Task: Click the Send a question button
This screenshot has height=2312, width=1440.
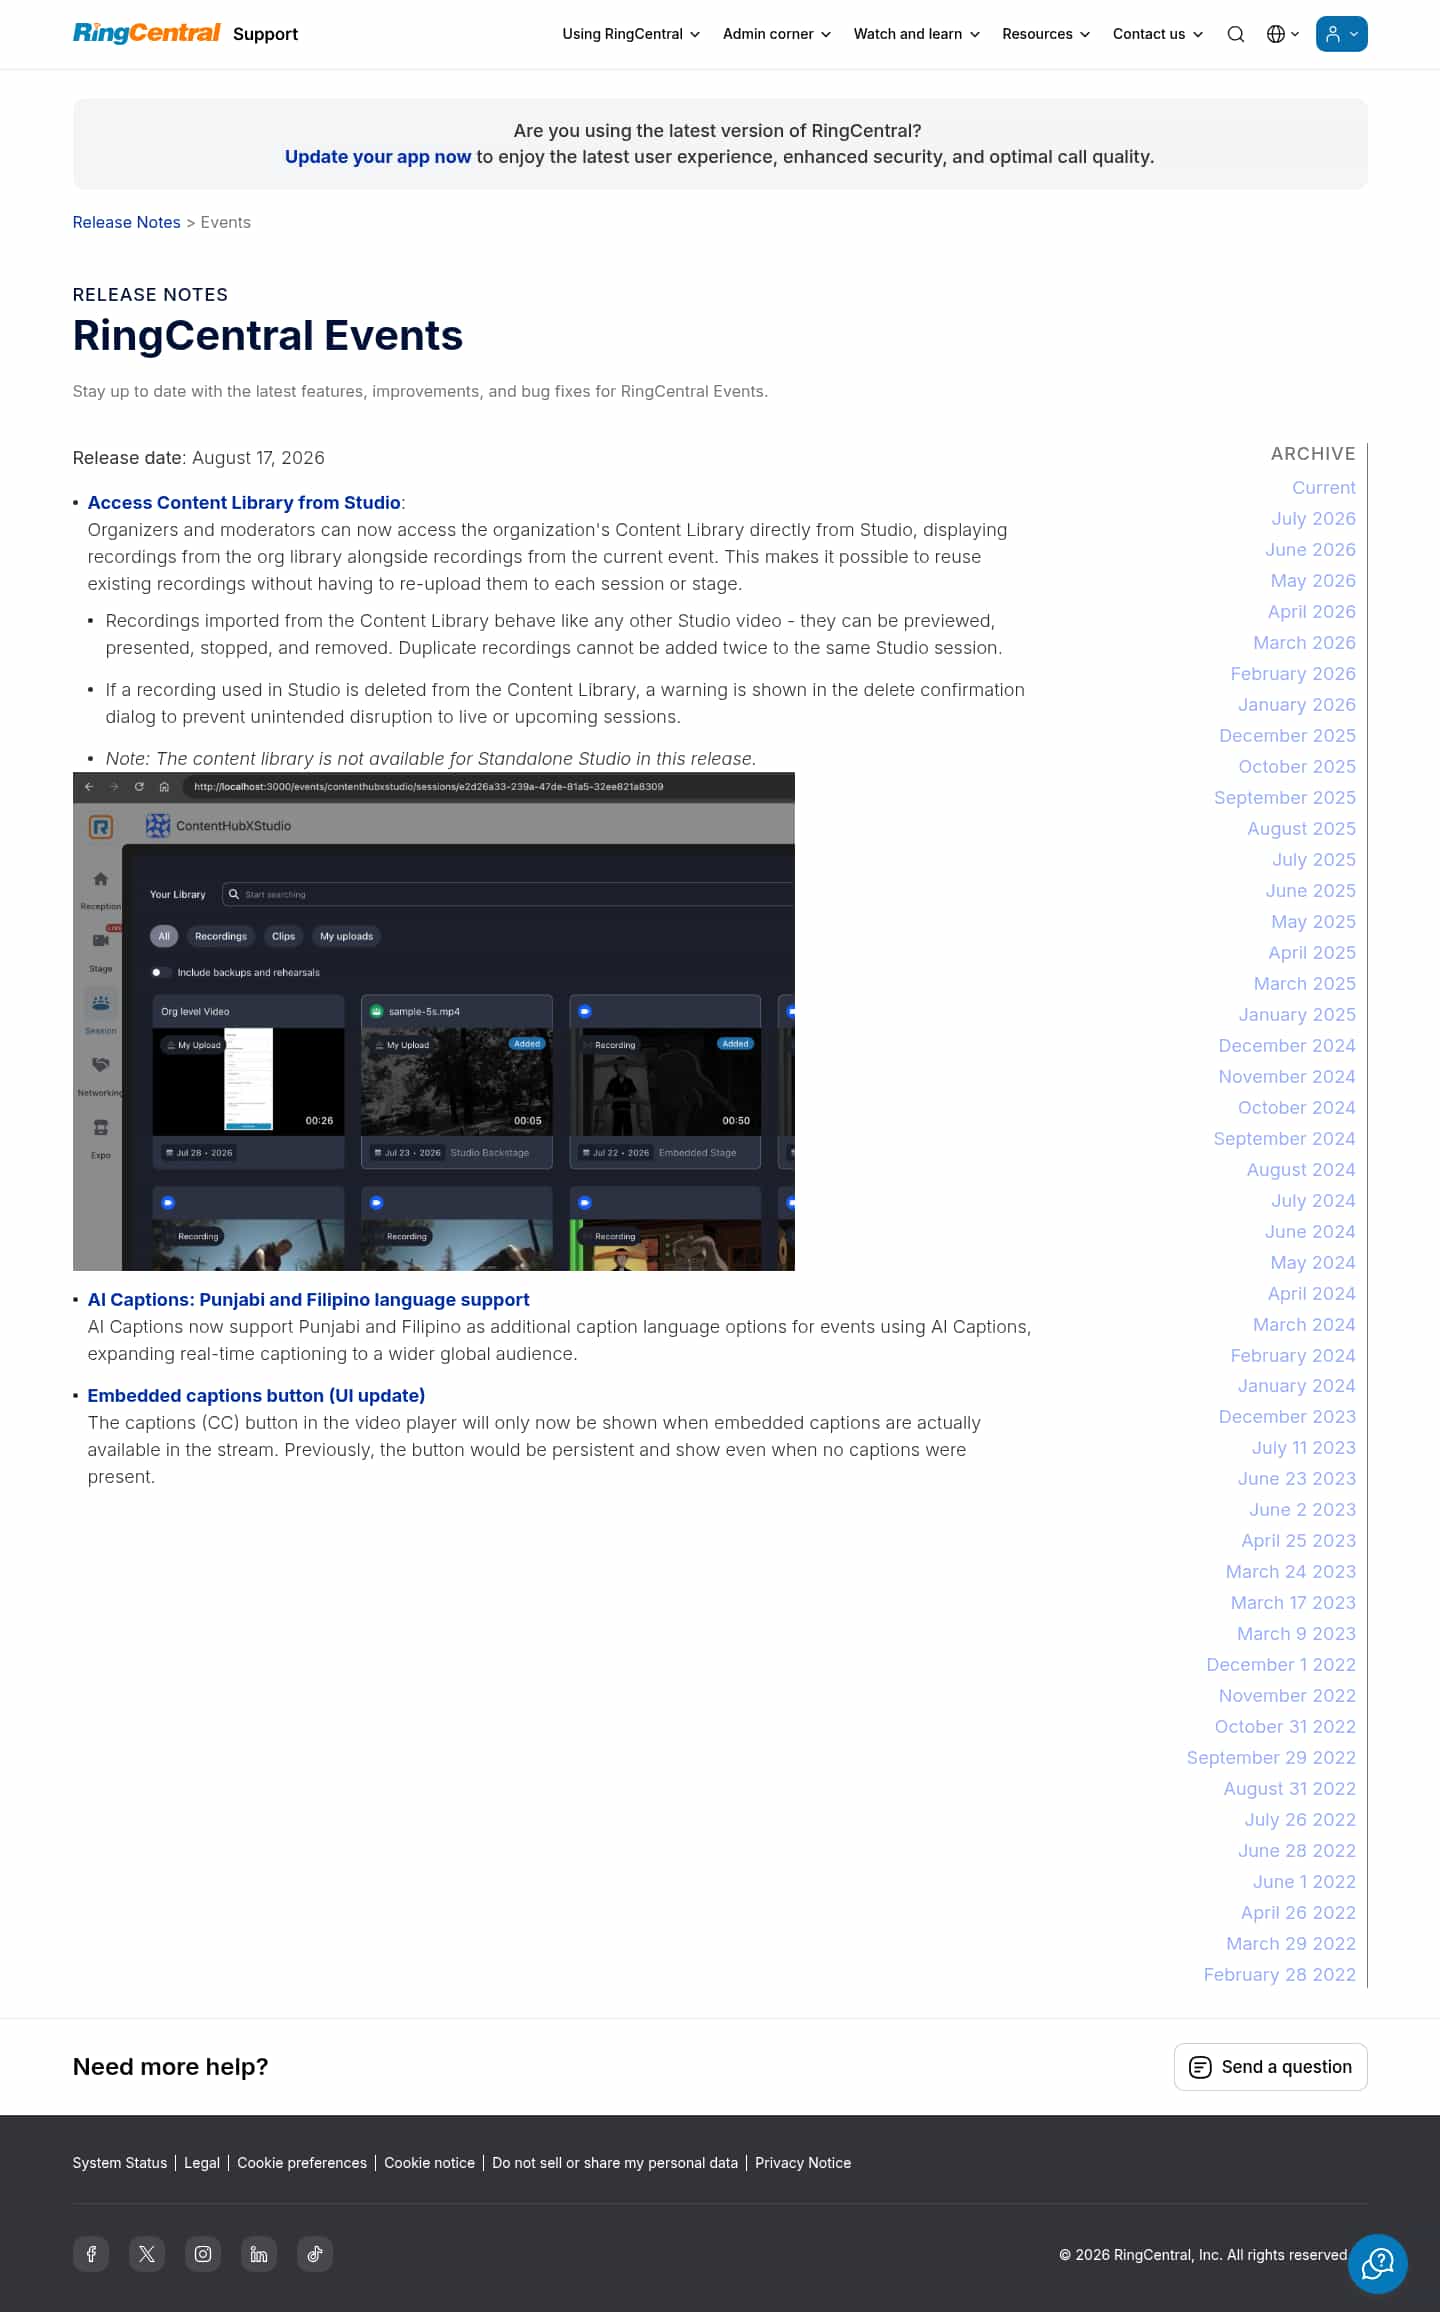Action: click(1270, 2067)
